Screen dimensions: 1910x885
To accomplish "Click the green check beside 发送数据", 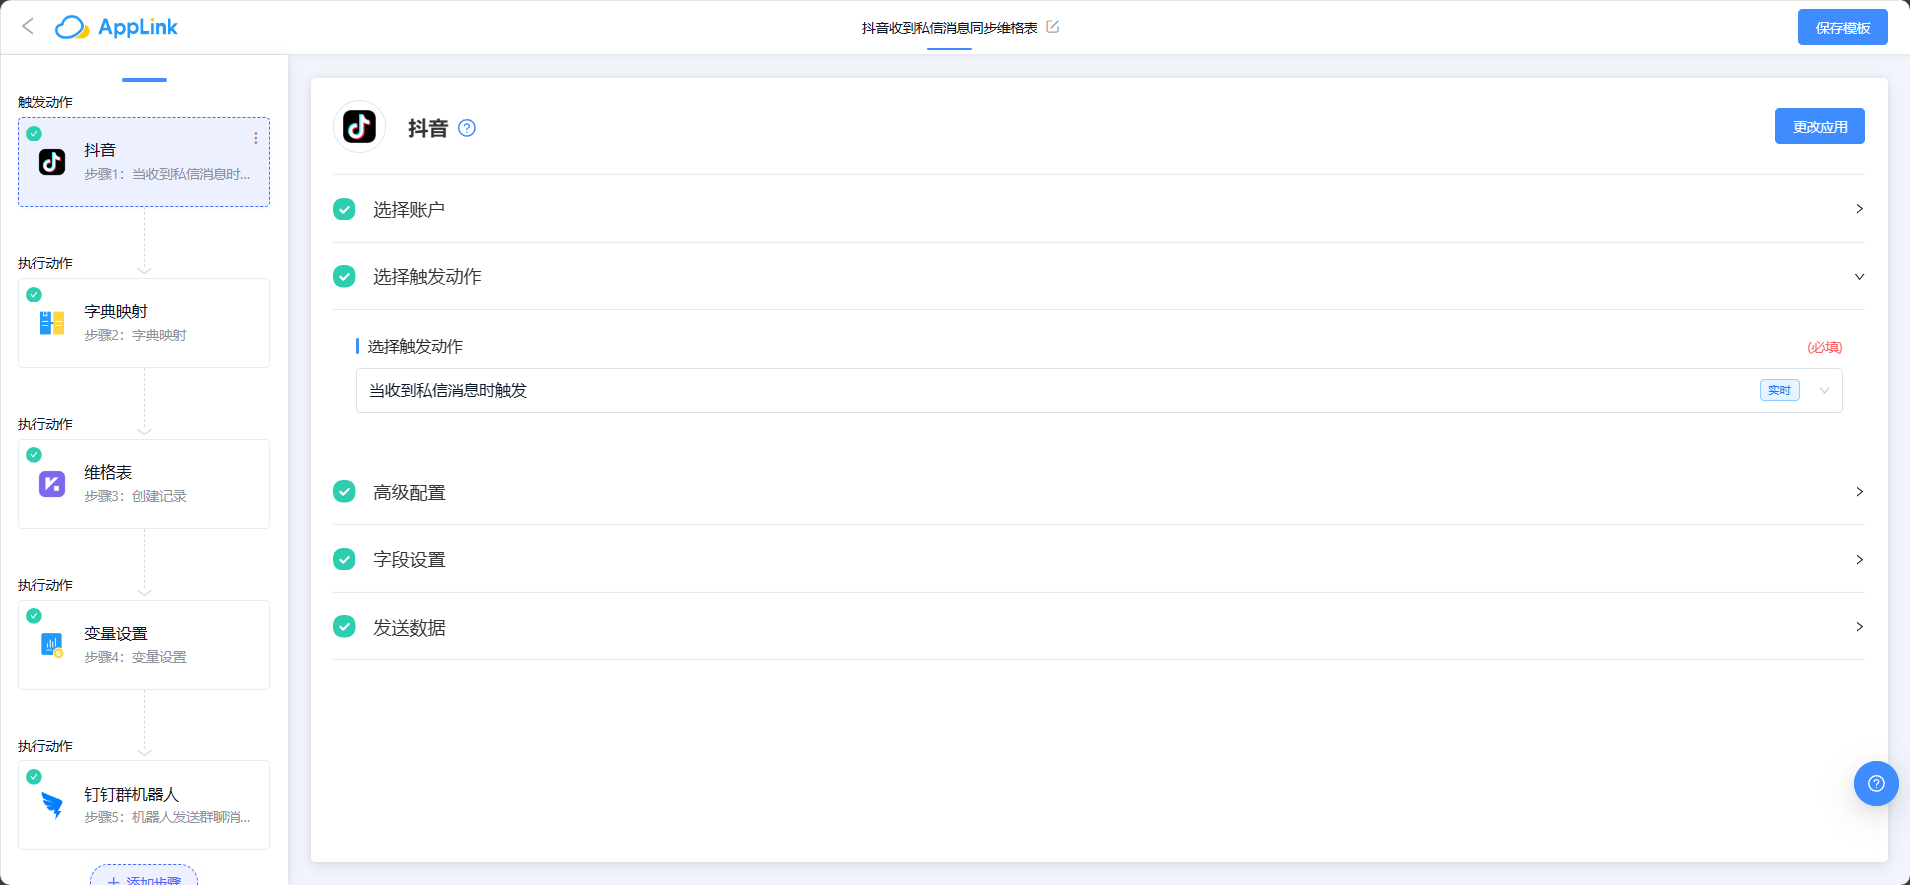I will tap(344, 626).
